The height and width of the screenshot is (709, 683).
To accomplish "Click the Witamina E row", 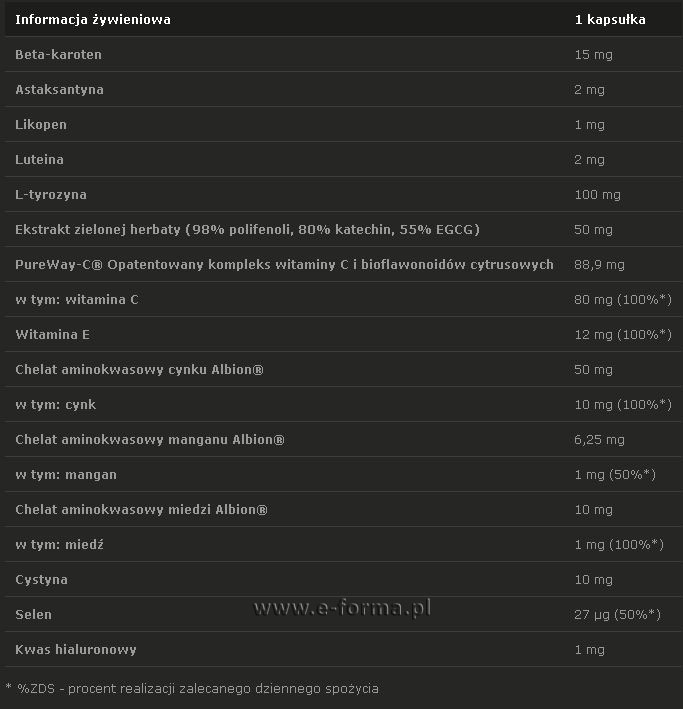I will pyautogui.click(x=343, y=335).
